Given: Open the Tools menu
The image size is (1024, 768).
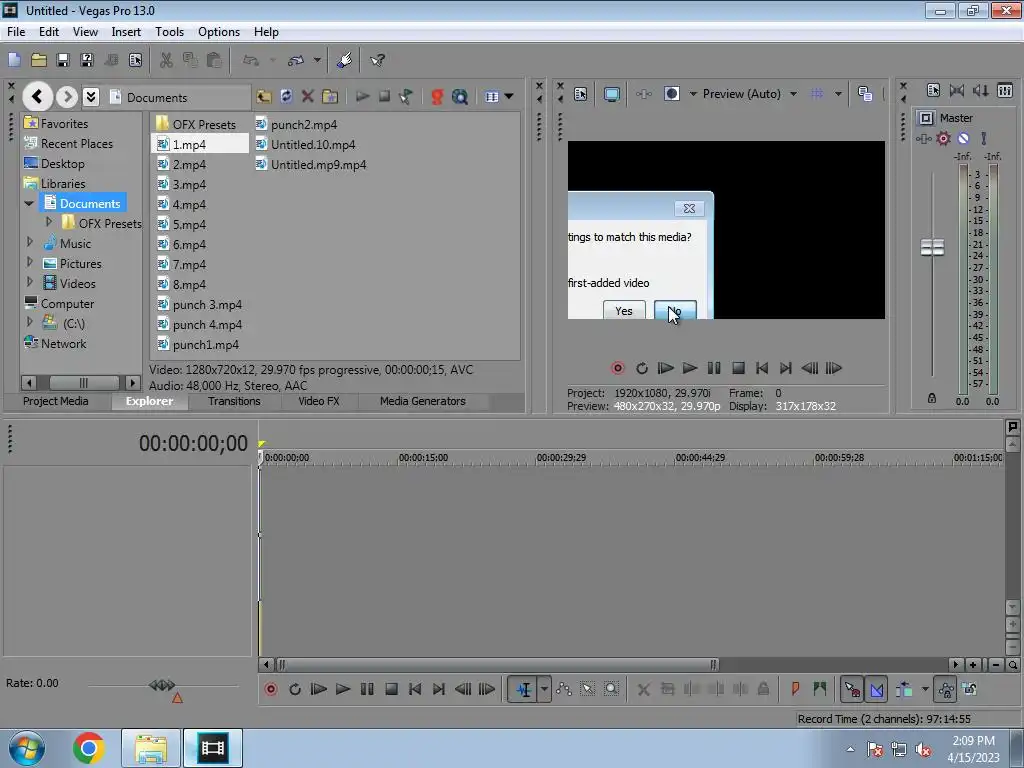Looking at the screenshot, I should 169,31.
